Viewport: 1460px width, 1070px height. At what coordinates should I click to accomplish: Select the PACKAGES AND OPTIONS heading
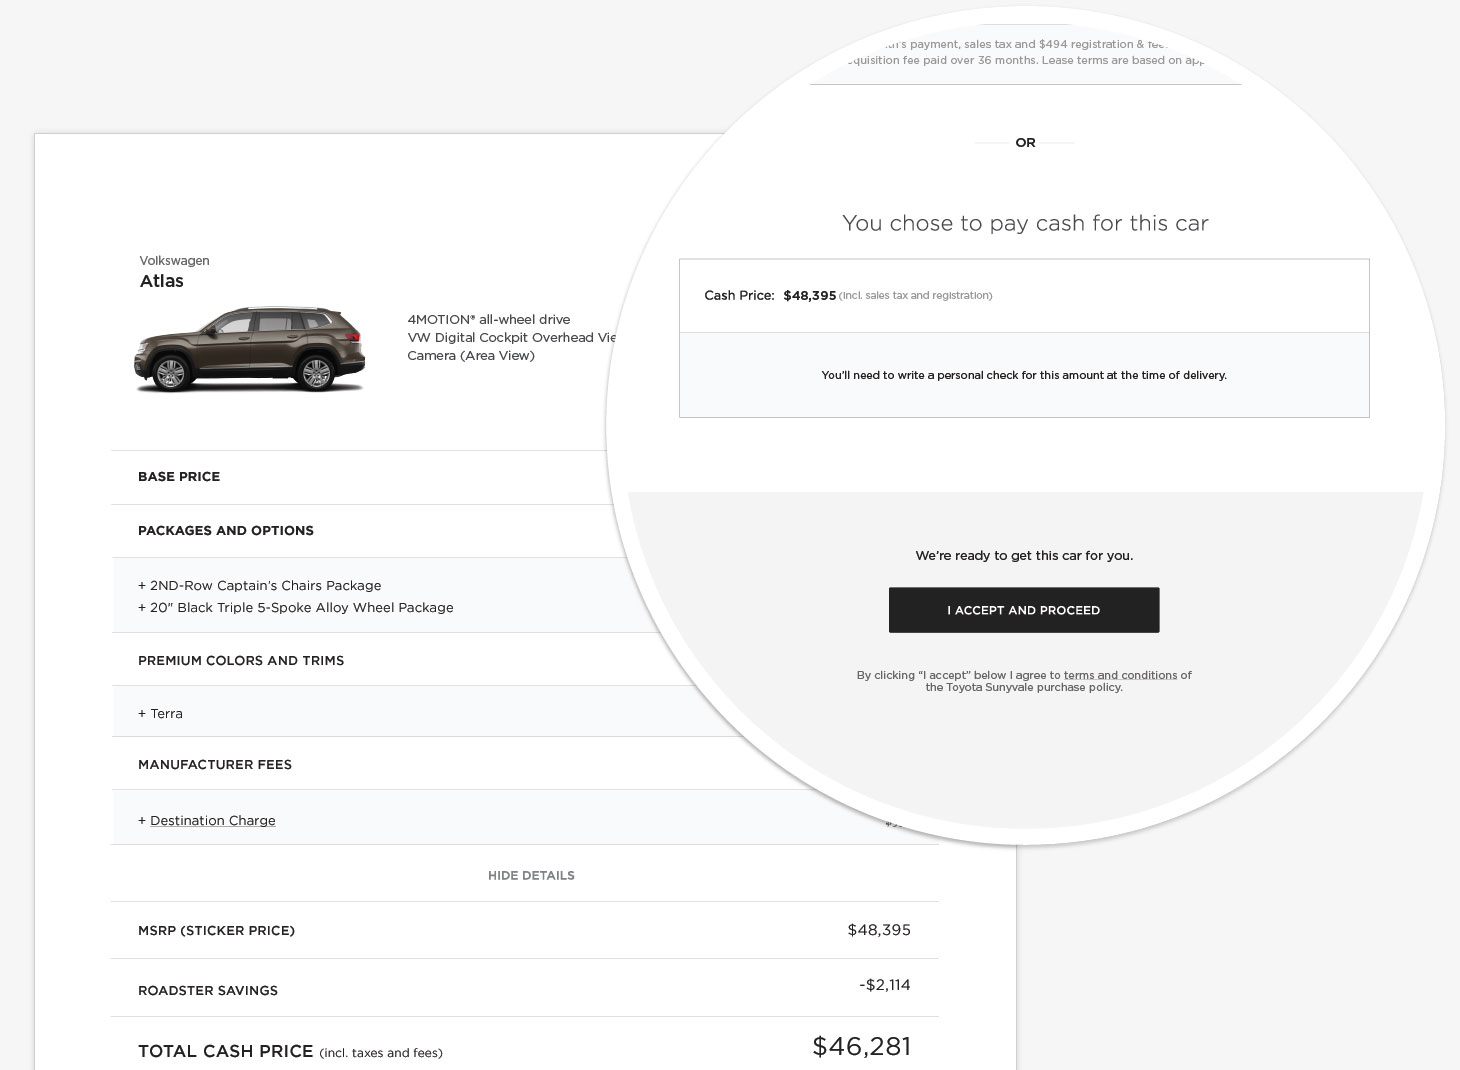[x=226, y=530]
